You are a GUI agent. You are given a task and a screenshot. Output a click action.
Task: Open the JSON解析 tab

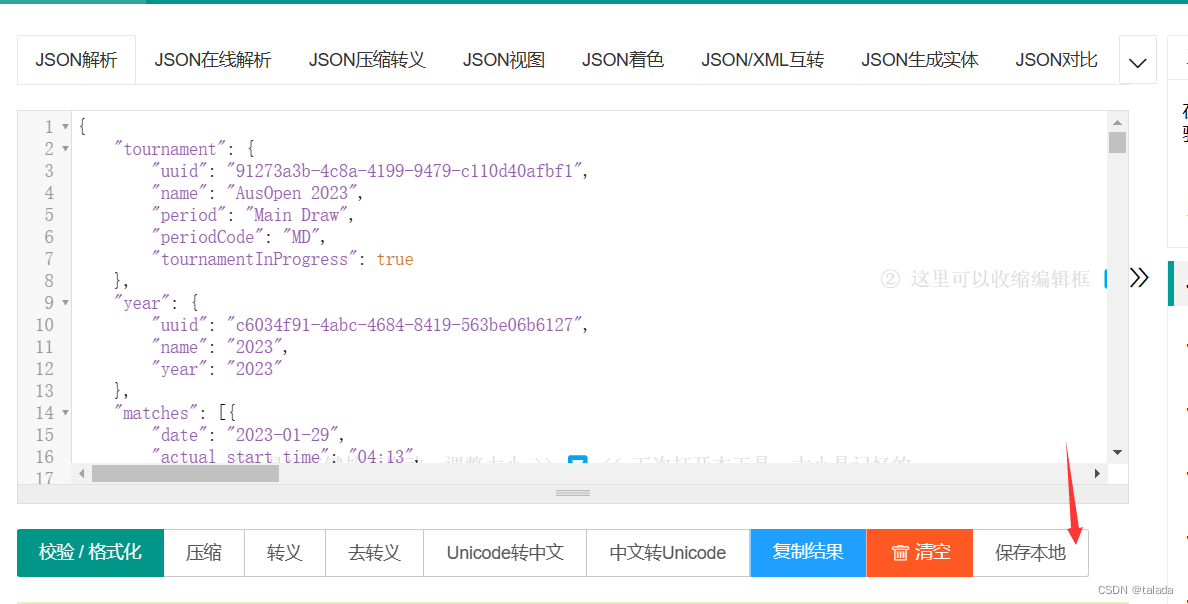click(x=77, y=60)
